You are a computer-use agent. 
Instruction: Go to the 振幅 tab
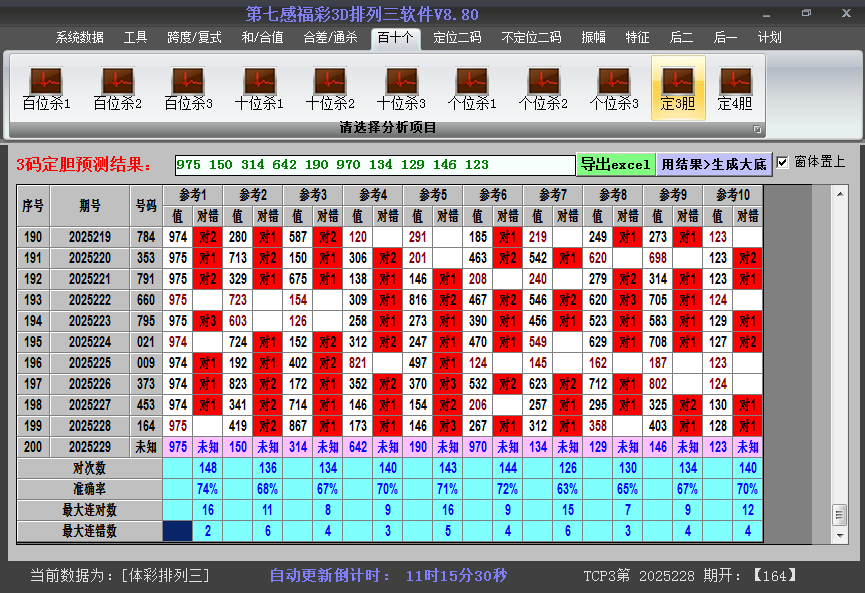pos(594,38)
